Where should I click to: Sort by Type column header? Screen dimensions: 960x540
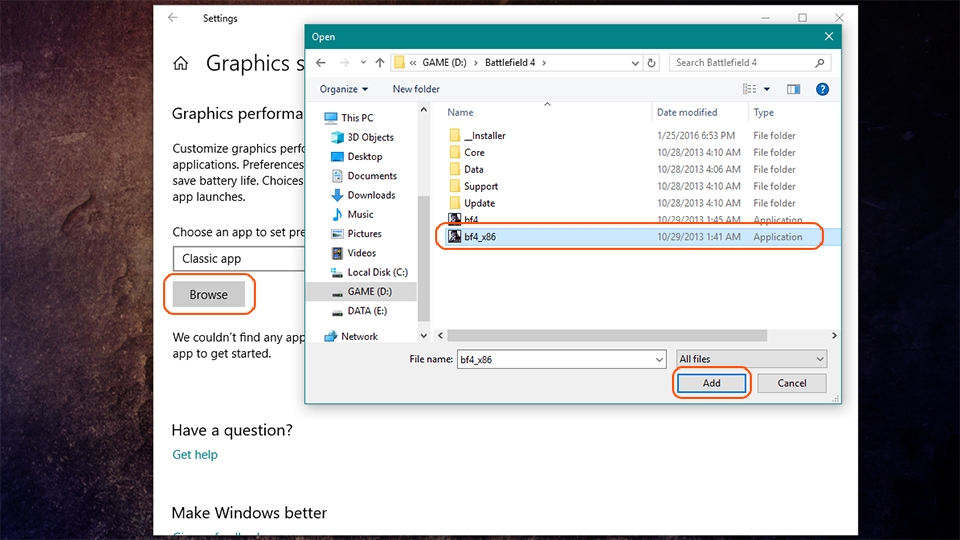[763, 113]
